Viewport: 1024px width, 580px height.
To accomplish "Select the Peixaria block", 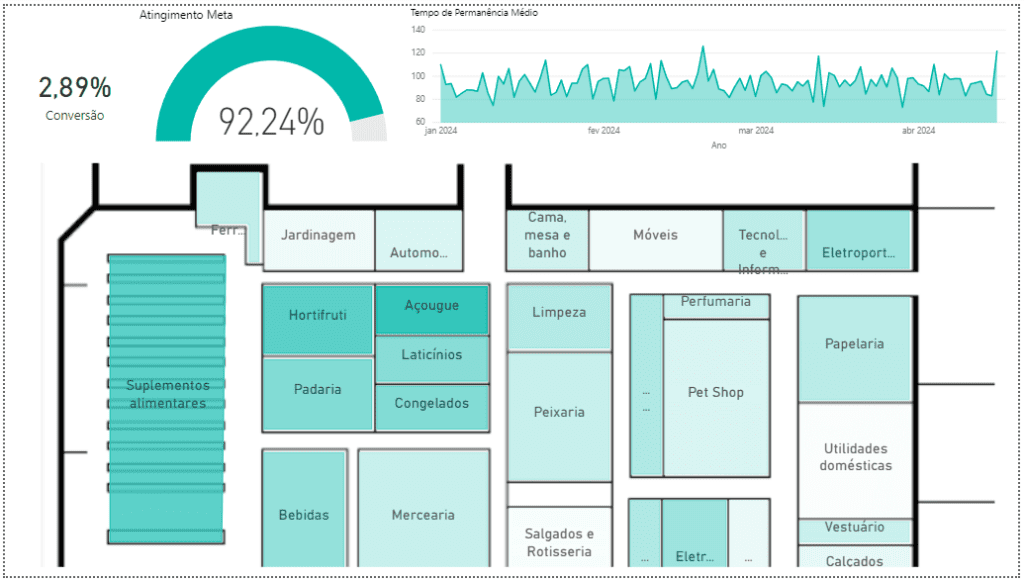I will click(x=559, y=417).
